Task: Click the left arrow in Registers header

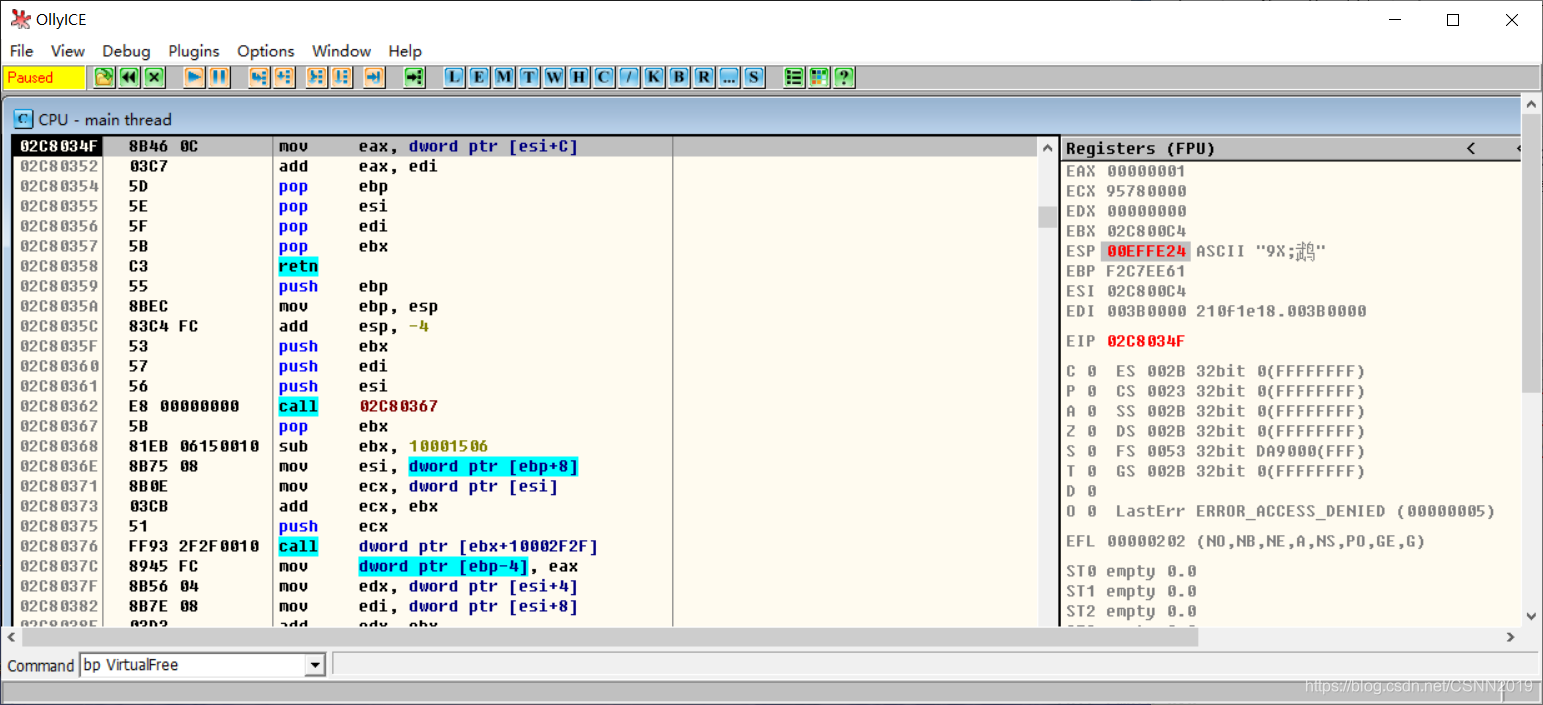Action: coord(1471,148)
